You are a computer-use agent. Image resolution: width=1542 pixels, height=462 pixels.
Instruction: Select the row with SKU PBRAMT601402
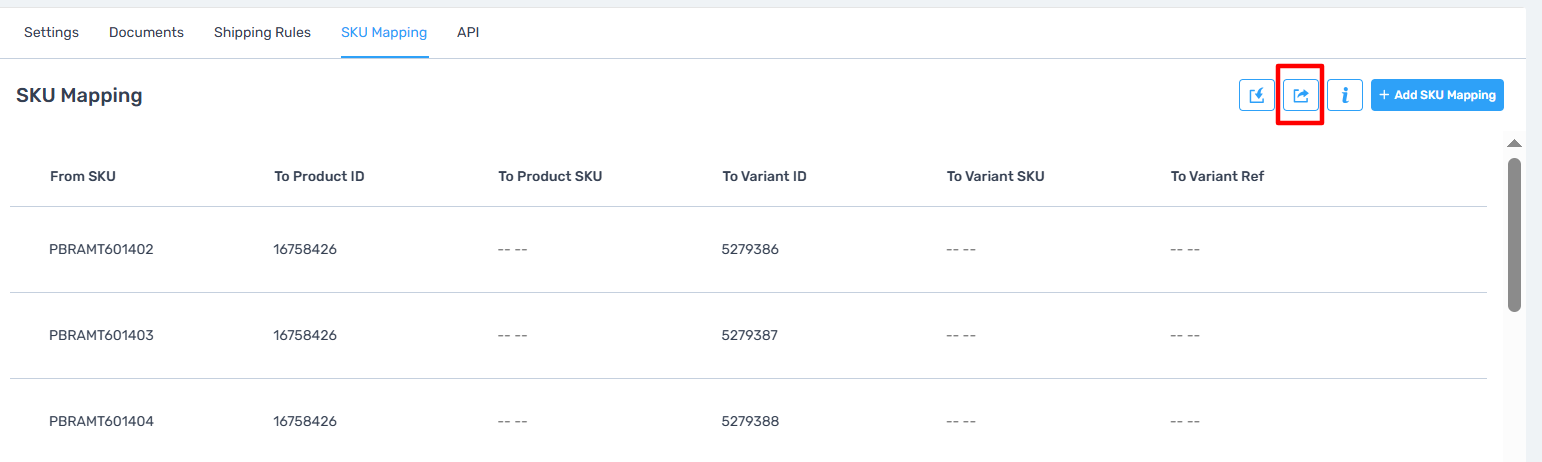[748, 250]
